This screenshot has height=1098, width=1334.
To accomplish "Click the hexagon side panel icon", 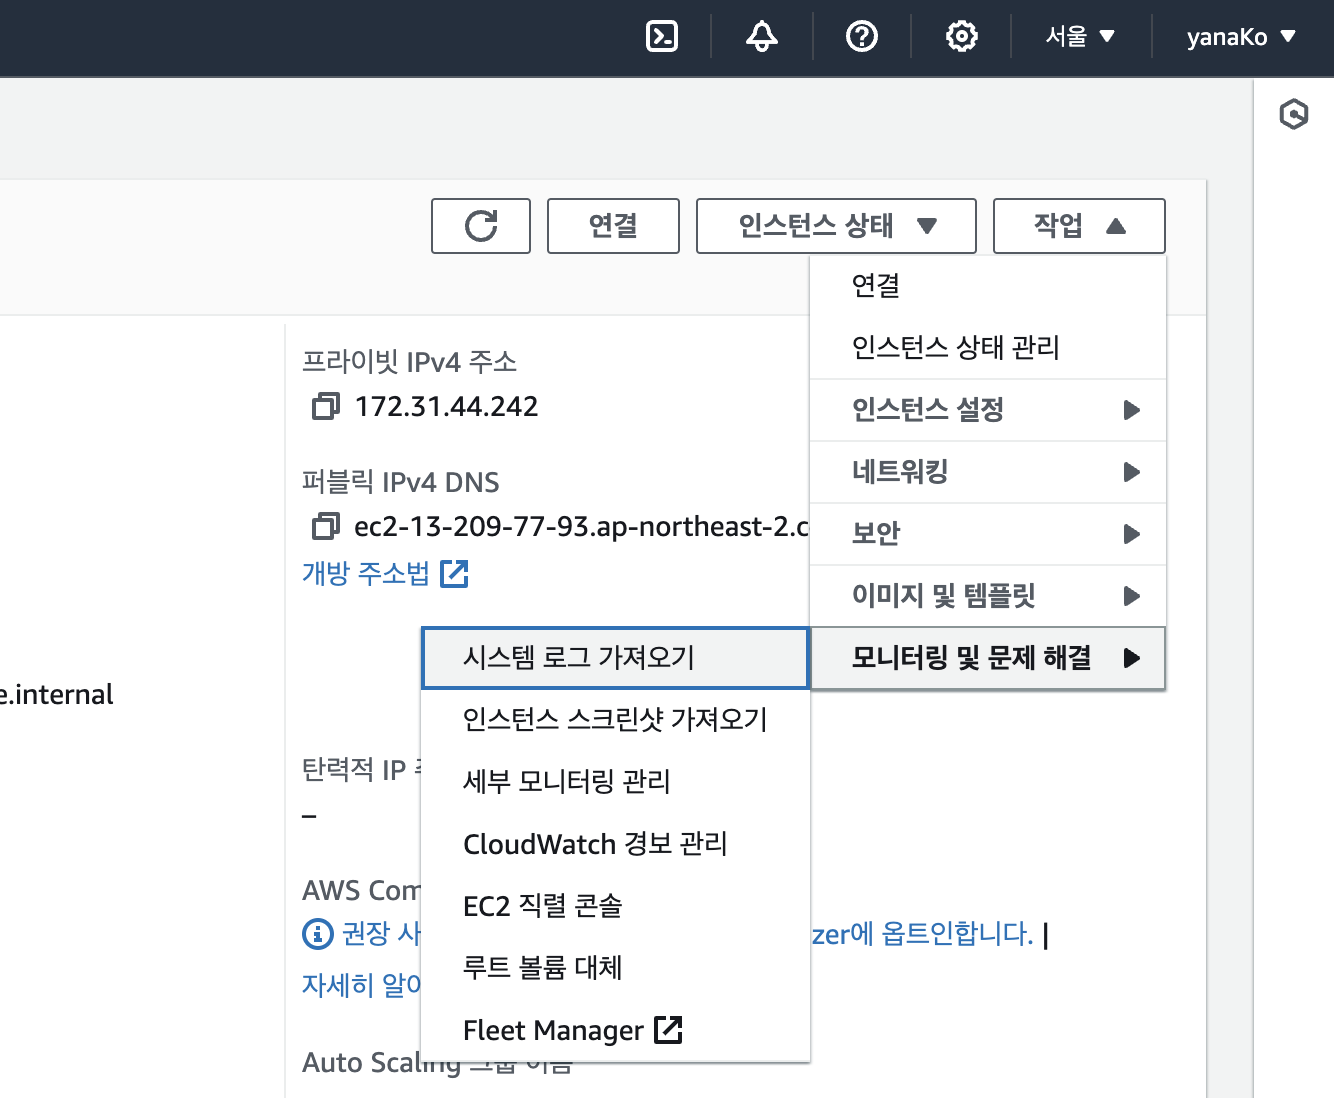I will click(x=1294, y=114).
